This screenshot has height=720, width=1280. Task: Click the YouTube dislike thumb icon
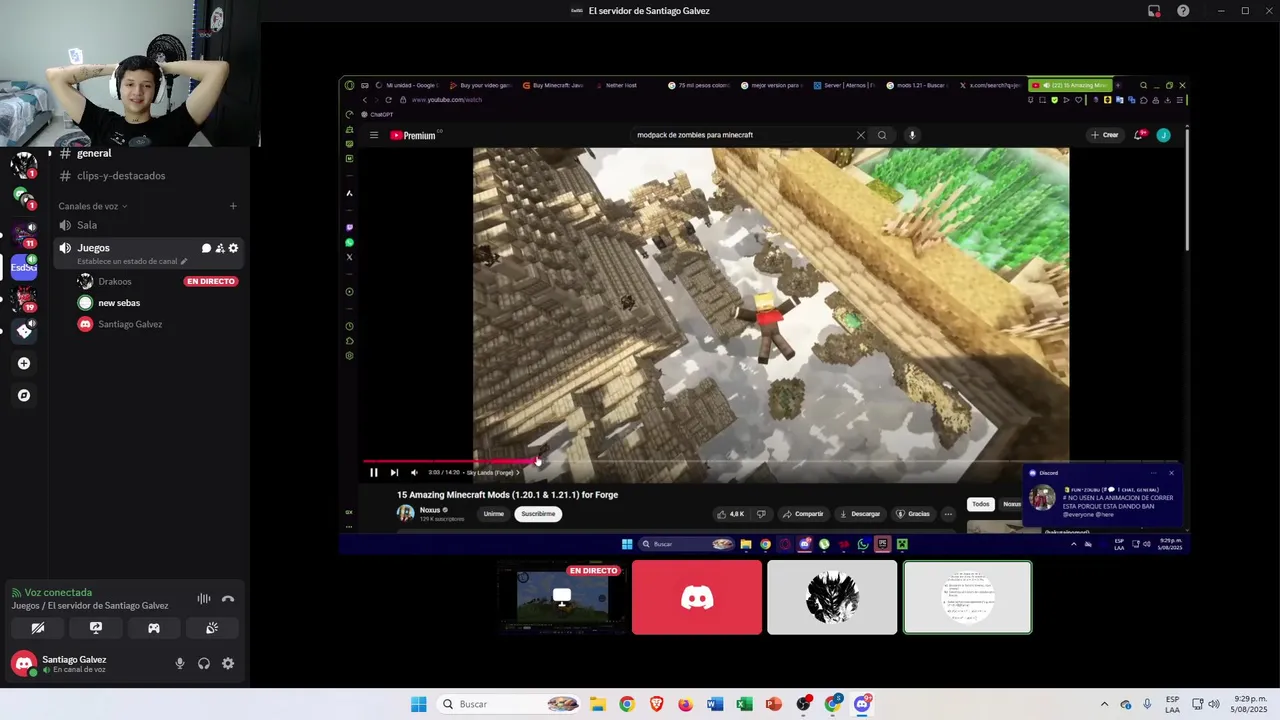click(761, 514)
